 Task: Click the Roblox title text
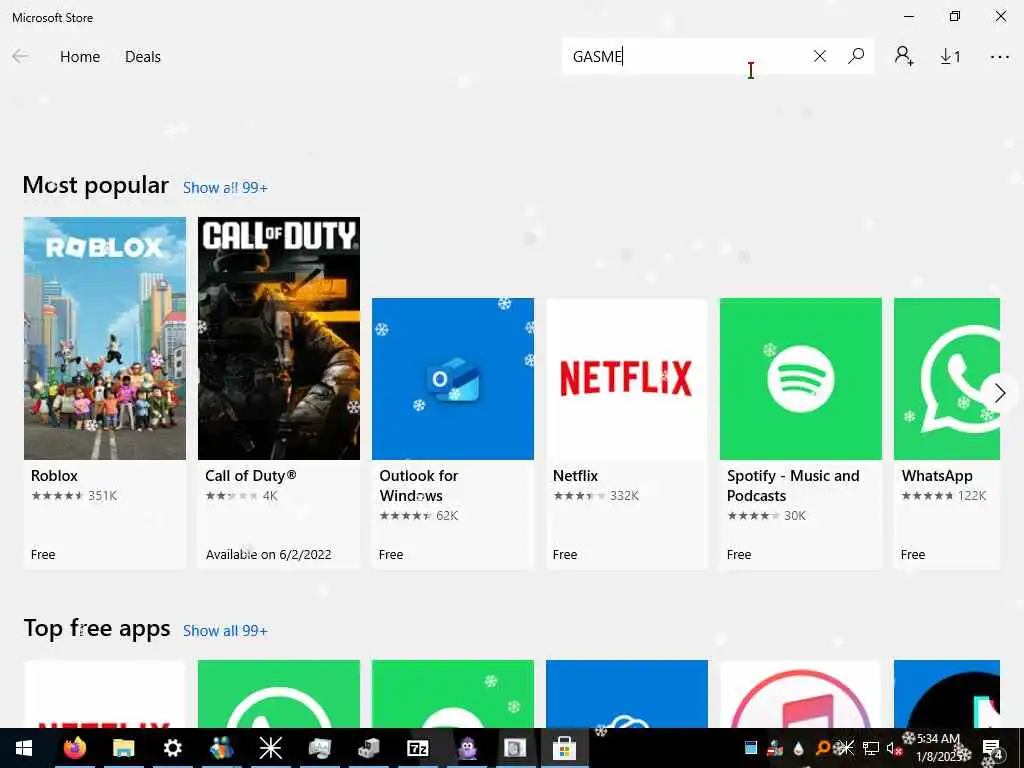[x=54, y=476]
